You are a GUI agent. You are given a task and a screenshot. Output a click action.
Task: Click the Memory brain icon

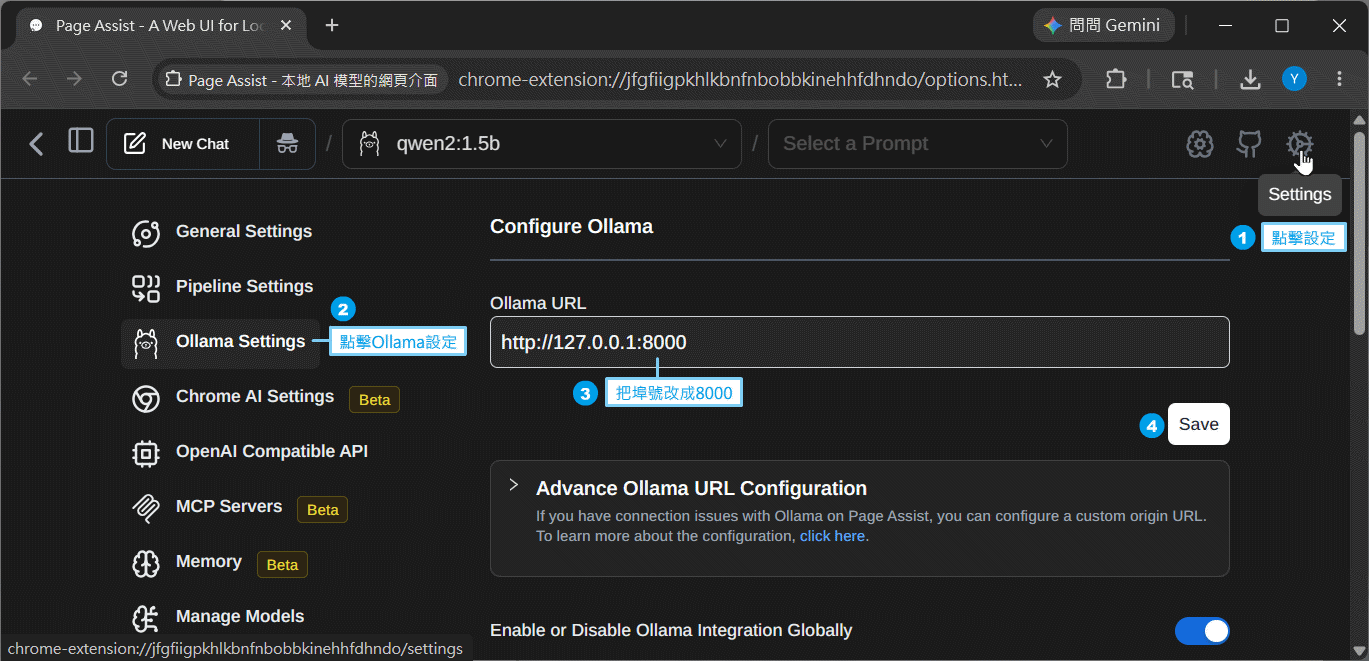tap(146, 563)
